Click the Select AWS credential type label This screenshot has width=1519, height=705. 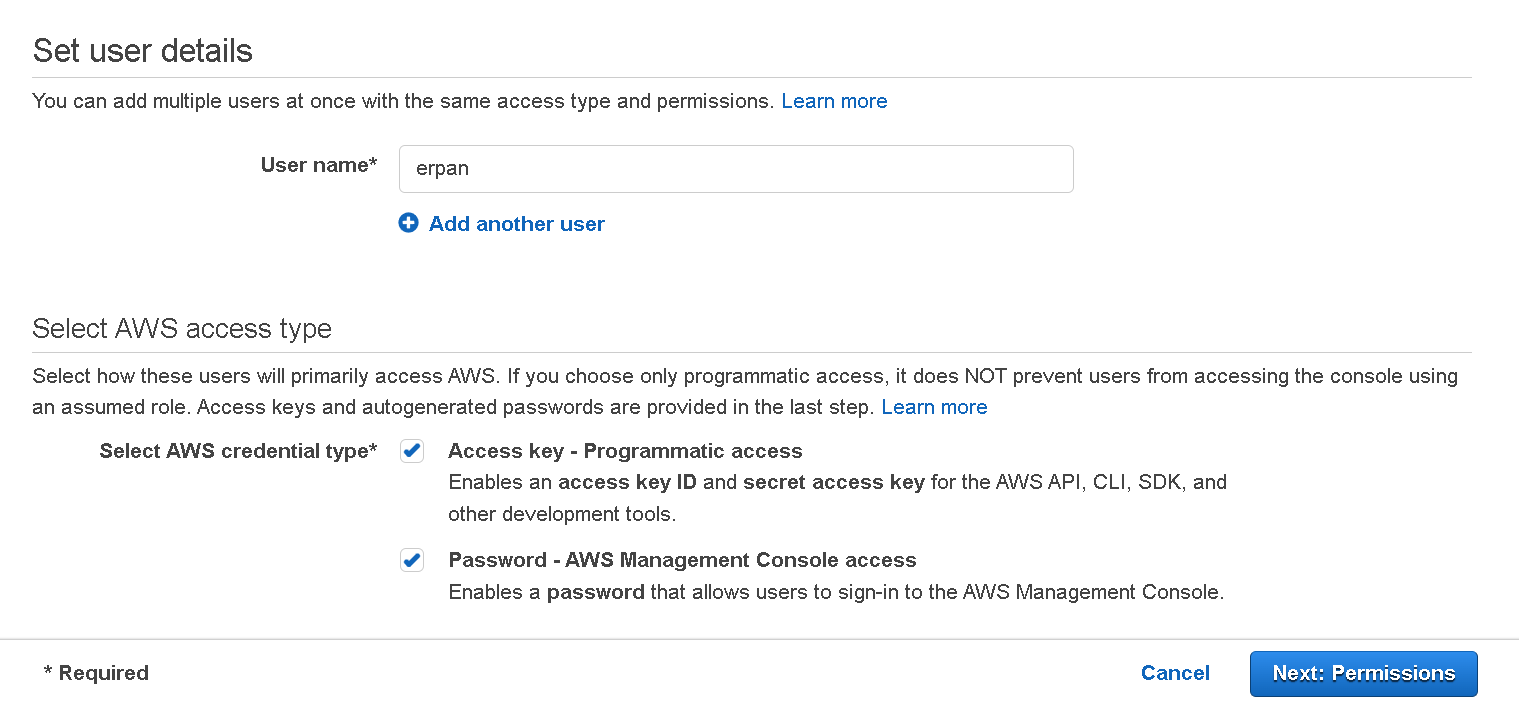(x=239, y=451)
